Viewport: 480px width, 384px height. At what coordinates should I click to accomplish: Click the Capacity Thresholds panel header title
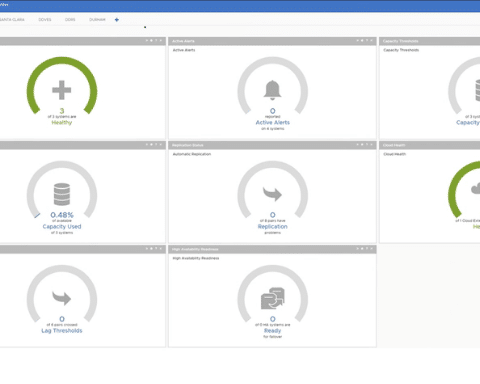pos(400,41)
